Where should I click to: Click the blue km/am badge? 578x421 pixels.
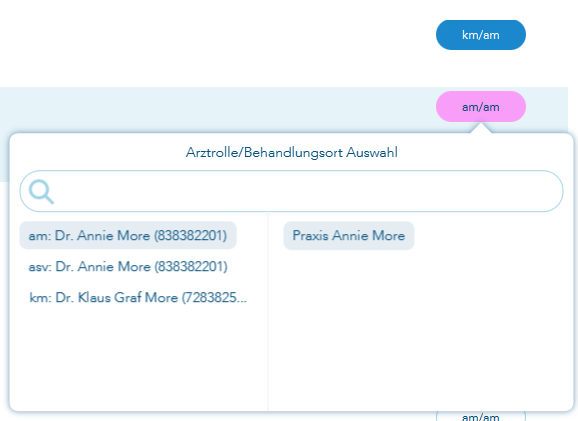[481, 35]
